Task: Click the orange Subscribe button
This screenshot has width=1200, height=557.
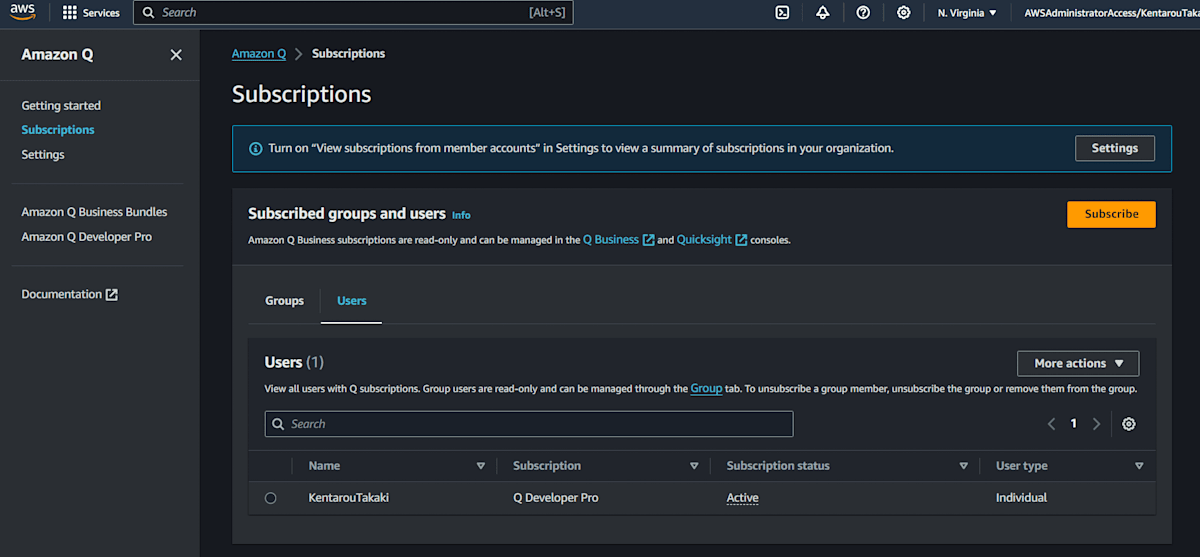Action: tap(1111, 214)
